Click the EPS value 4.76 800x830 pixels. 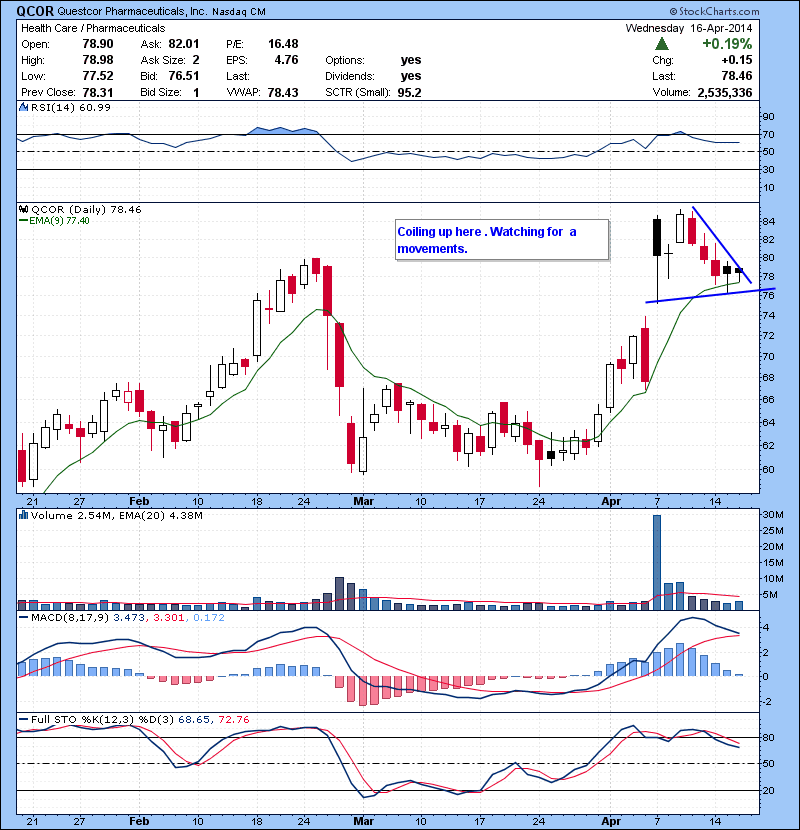(286, 60)
